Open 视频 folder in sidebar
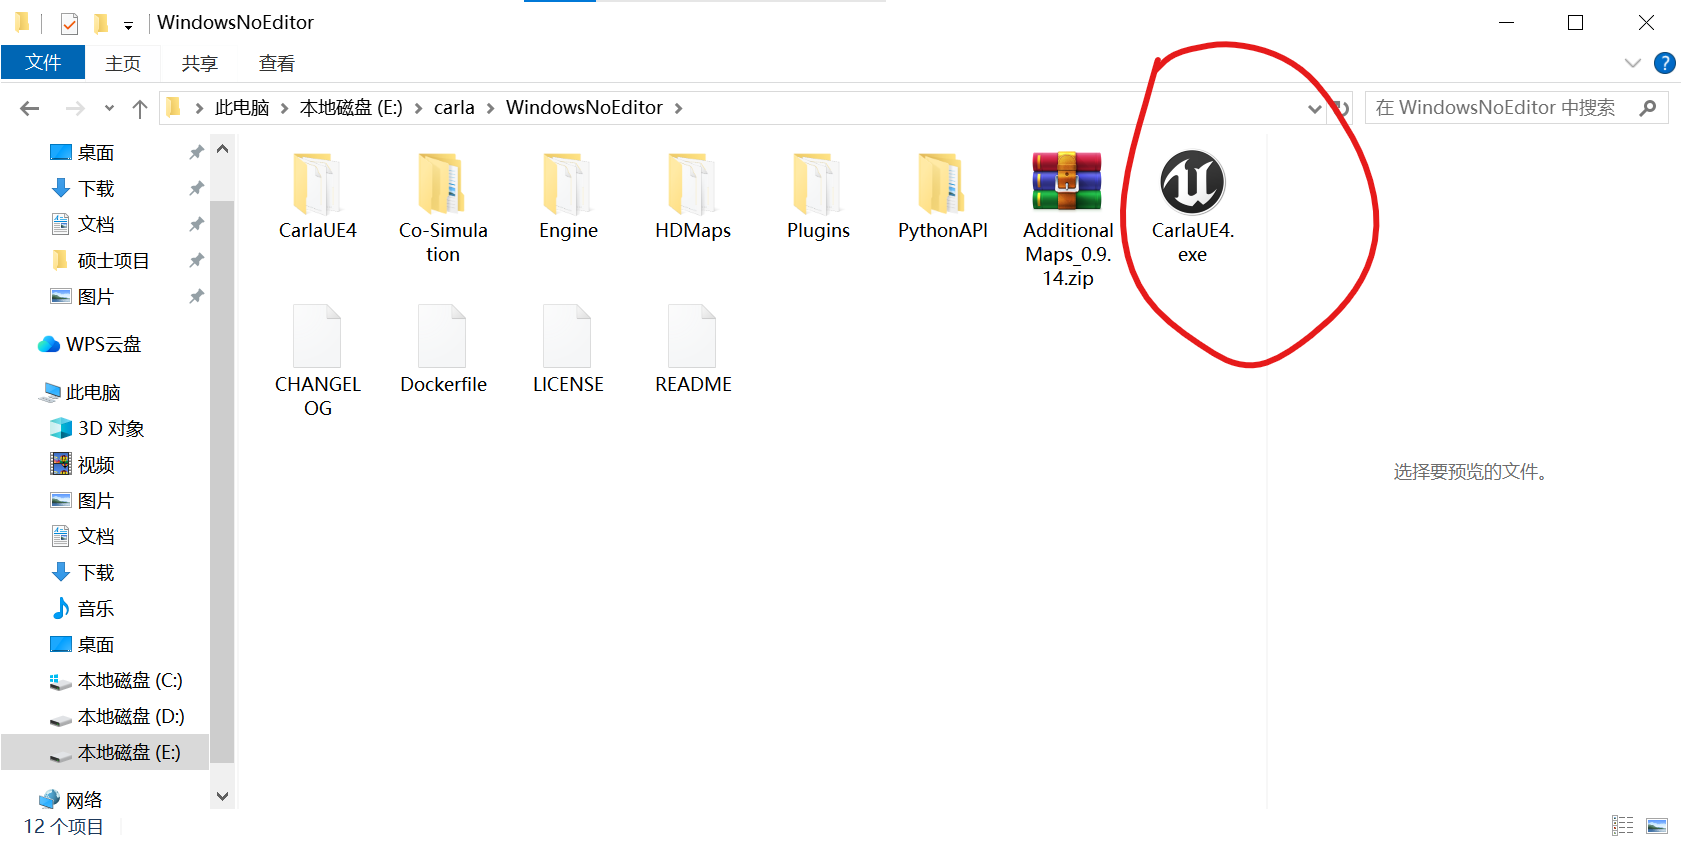Image resolution: width=1681 pixels, height=844 pixels. (x=82, y=464)
